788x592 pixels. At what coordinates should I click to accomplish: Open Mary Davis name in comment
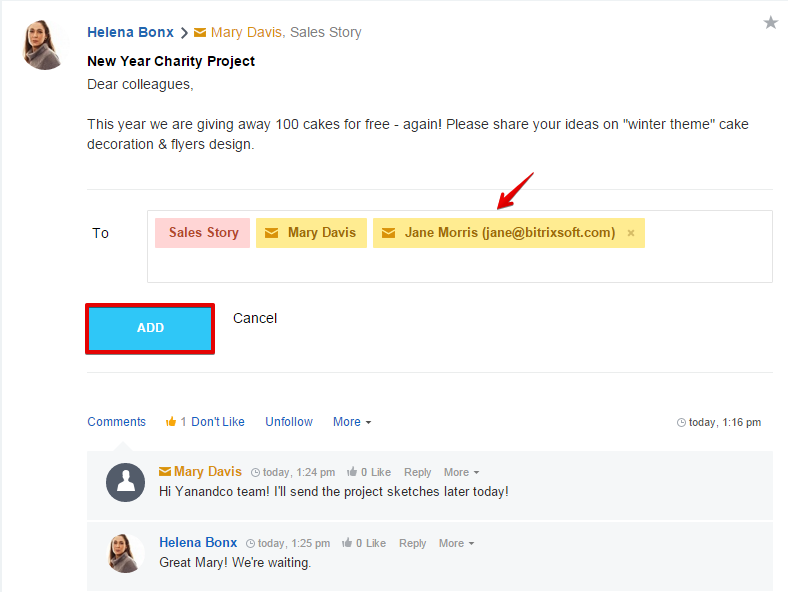pos(208,471)
